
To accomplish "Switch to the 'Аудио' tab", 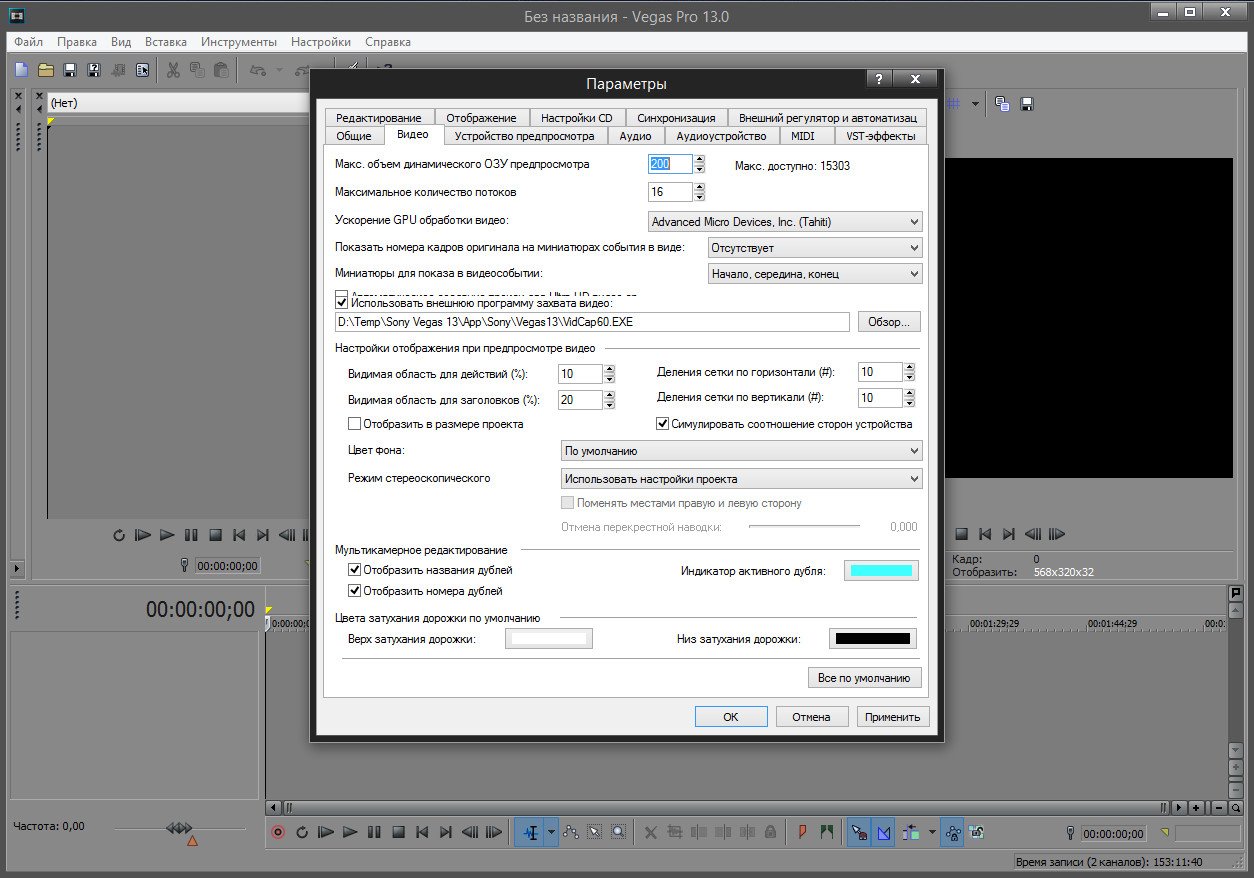I will (x=636, y=136).
